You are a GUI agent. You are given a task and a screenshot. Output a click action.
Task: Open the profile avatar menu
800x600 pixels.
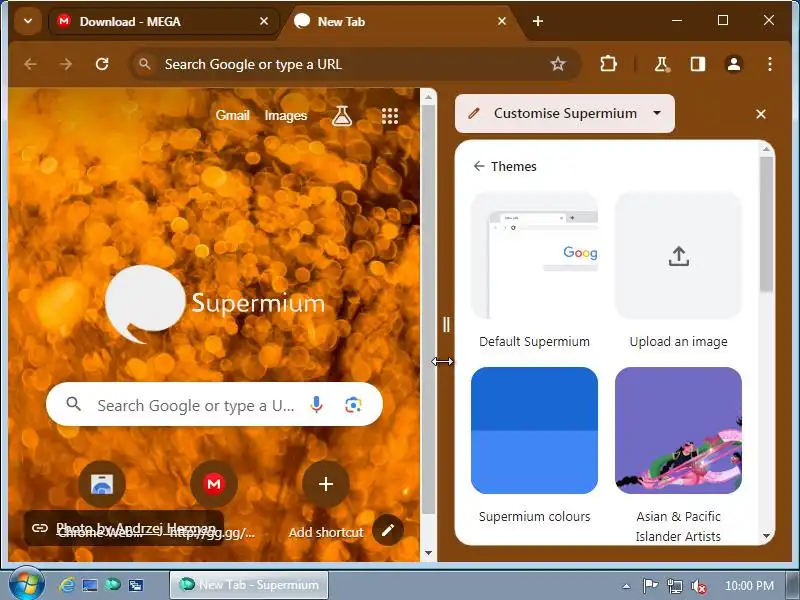[x=734, y=64]
